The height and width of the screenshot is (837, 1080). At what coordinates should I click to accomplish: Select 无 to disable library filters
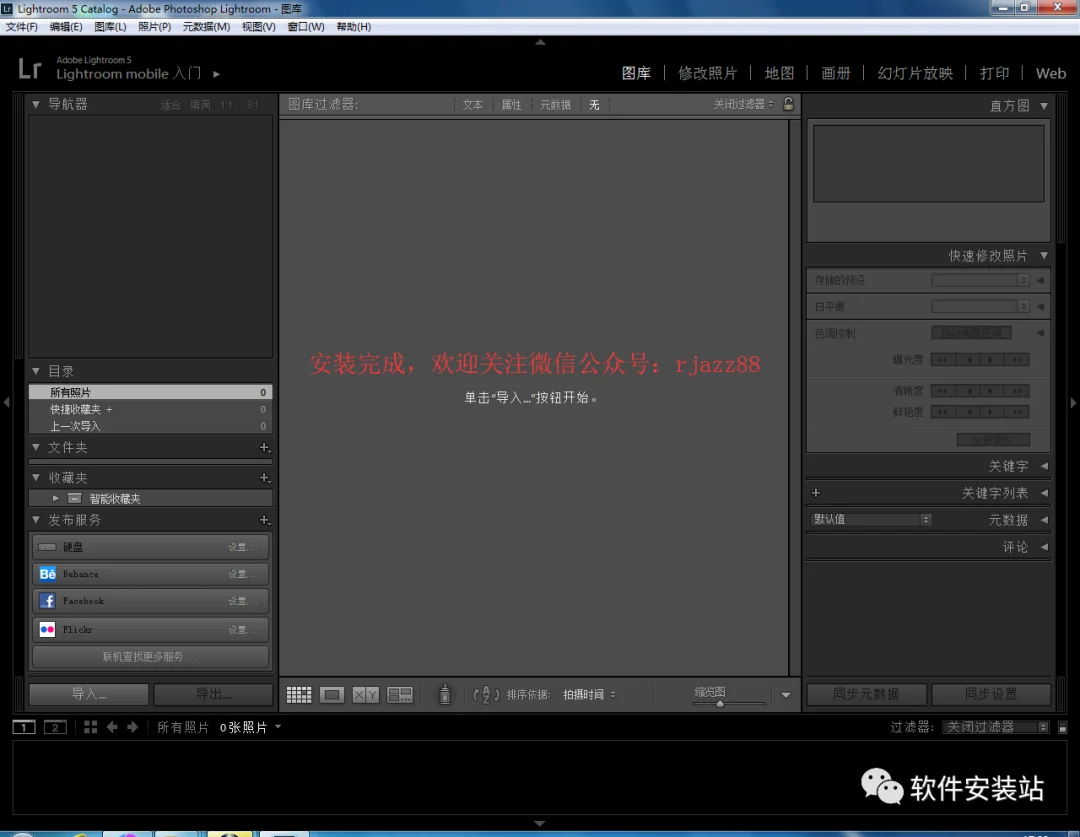tap(594, 105)
